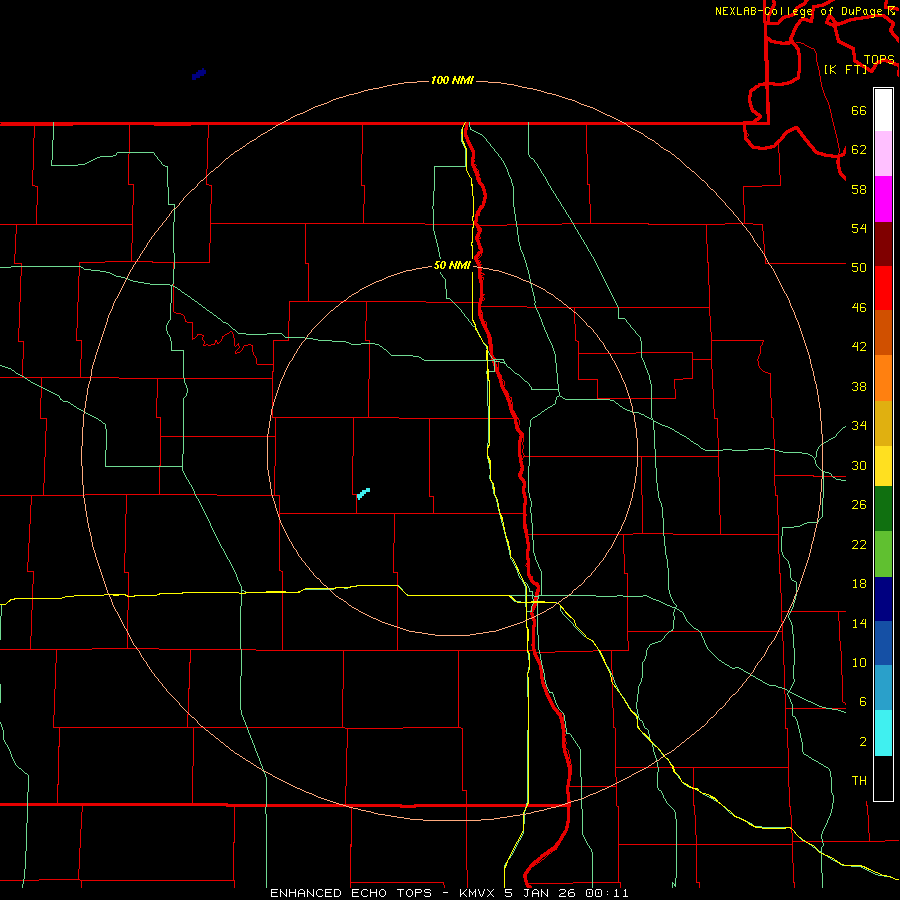Click the legend value "46"
Screen dimensions: 900x900
point(859,308)
